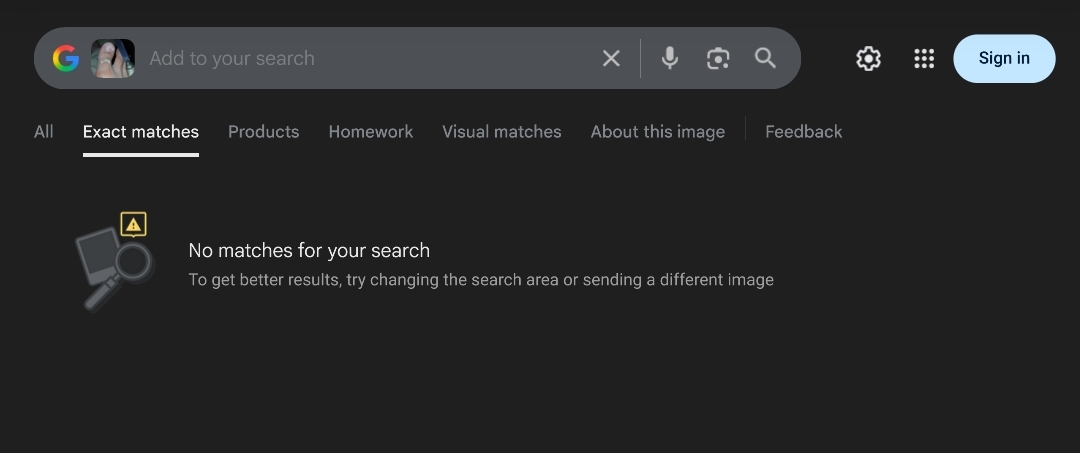1080x453 pixels.
Task: Open the Google apps grid
Action: click(924, 59)
